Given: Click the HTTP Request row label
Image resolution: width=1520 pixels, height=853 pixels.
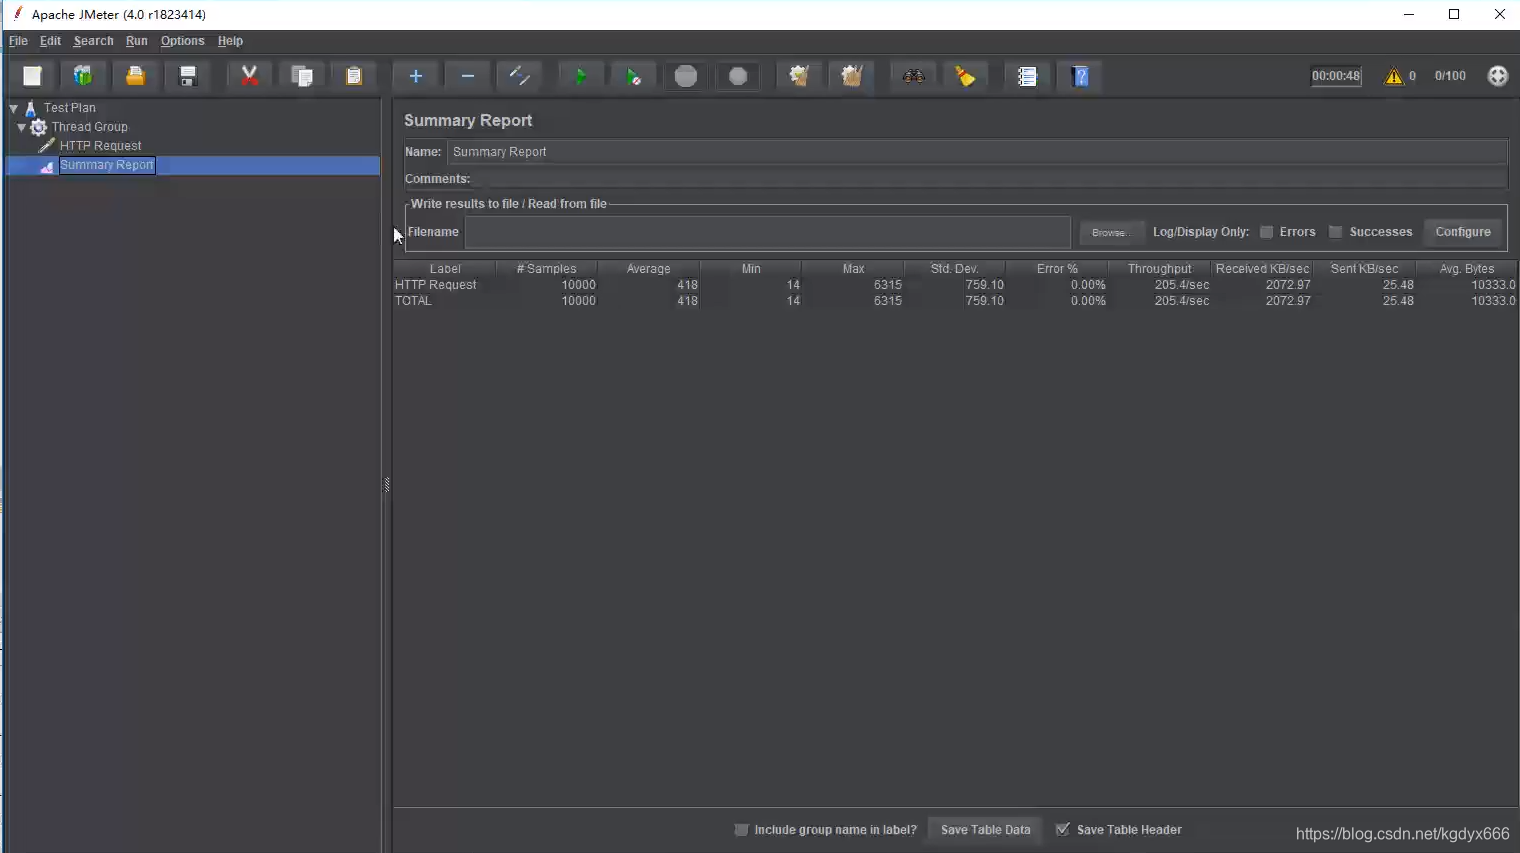Looking at the screenshot, I should [x=436, y=285].
